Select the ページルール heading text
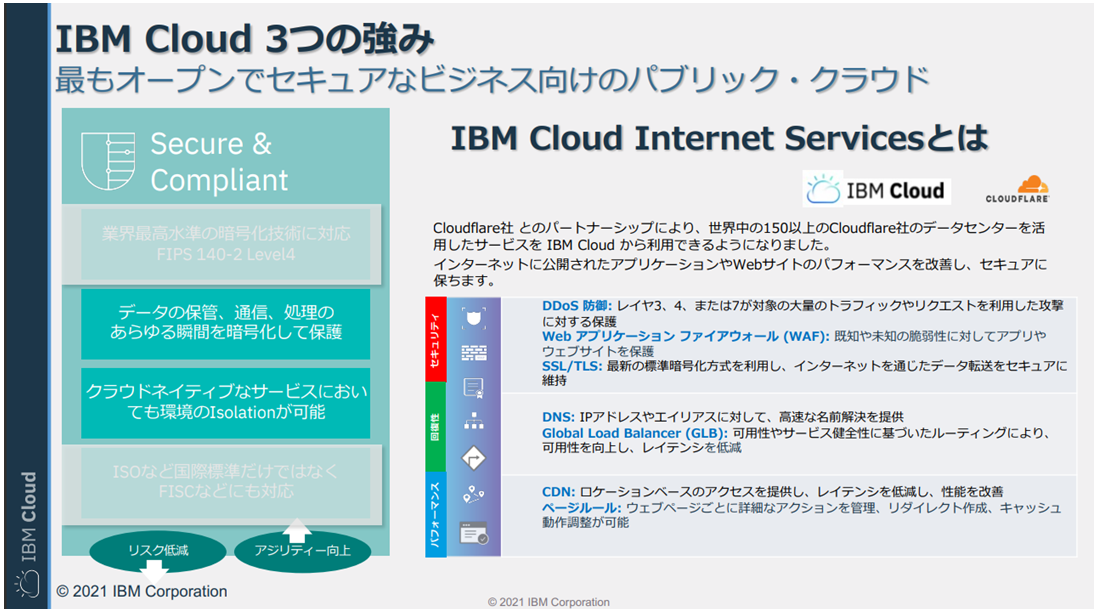 point(581,508)
